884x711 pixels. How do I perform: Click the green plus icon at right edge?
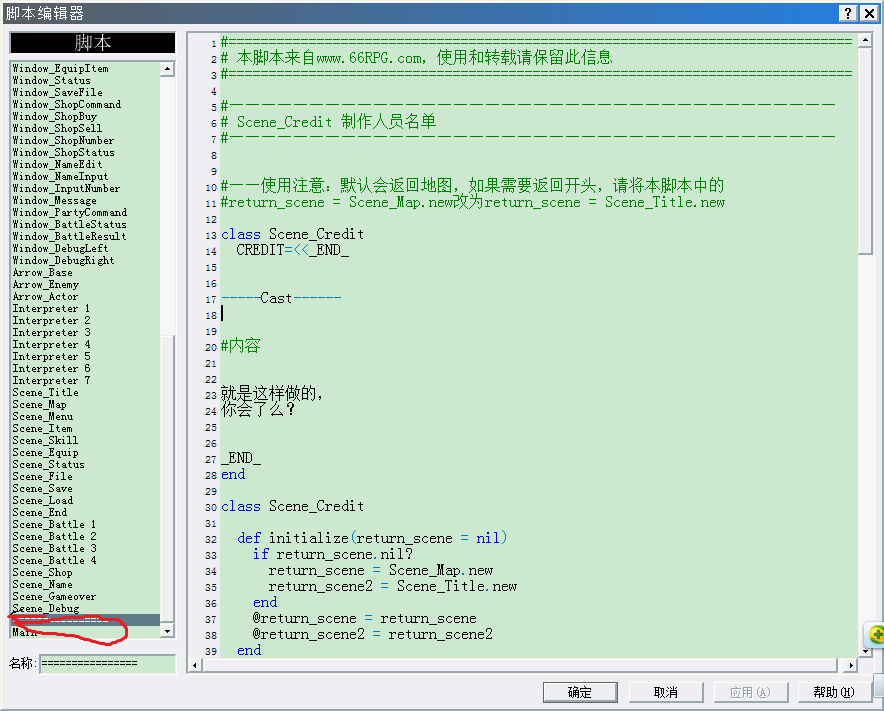pyautogui.click(x=876, y=634)
